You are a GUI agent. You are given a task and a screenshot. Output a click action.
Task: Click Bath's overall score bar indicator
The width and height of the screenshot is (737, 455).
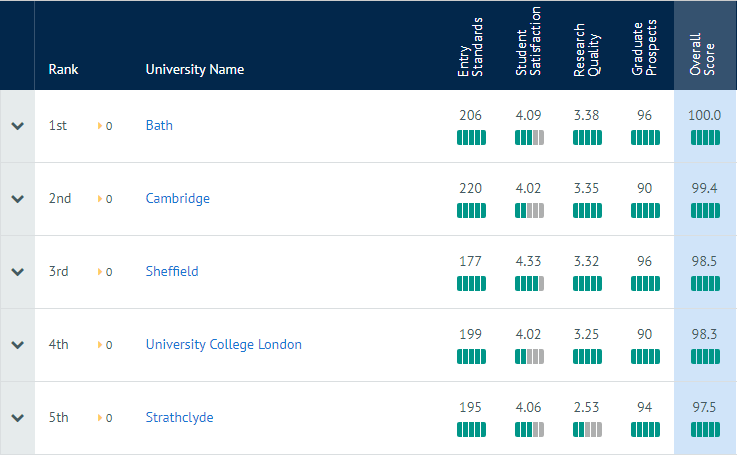coord(704,138)
